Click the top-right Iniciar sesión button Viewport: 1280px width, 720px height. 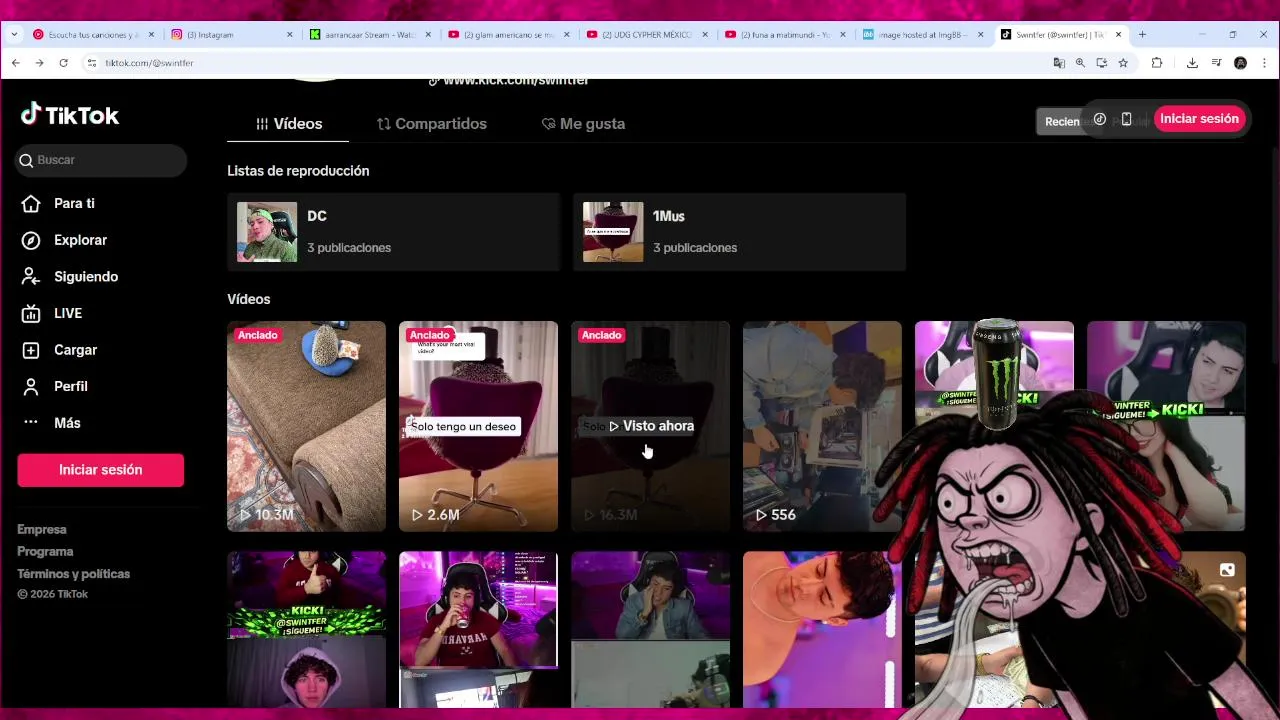[1199, 119]
